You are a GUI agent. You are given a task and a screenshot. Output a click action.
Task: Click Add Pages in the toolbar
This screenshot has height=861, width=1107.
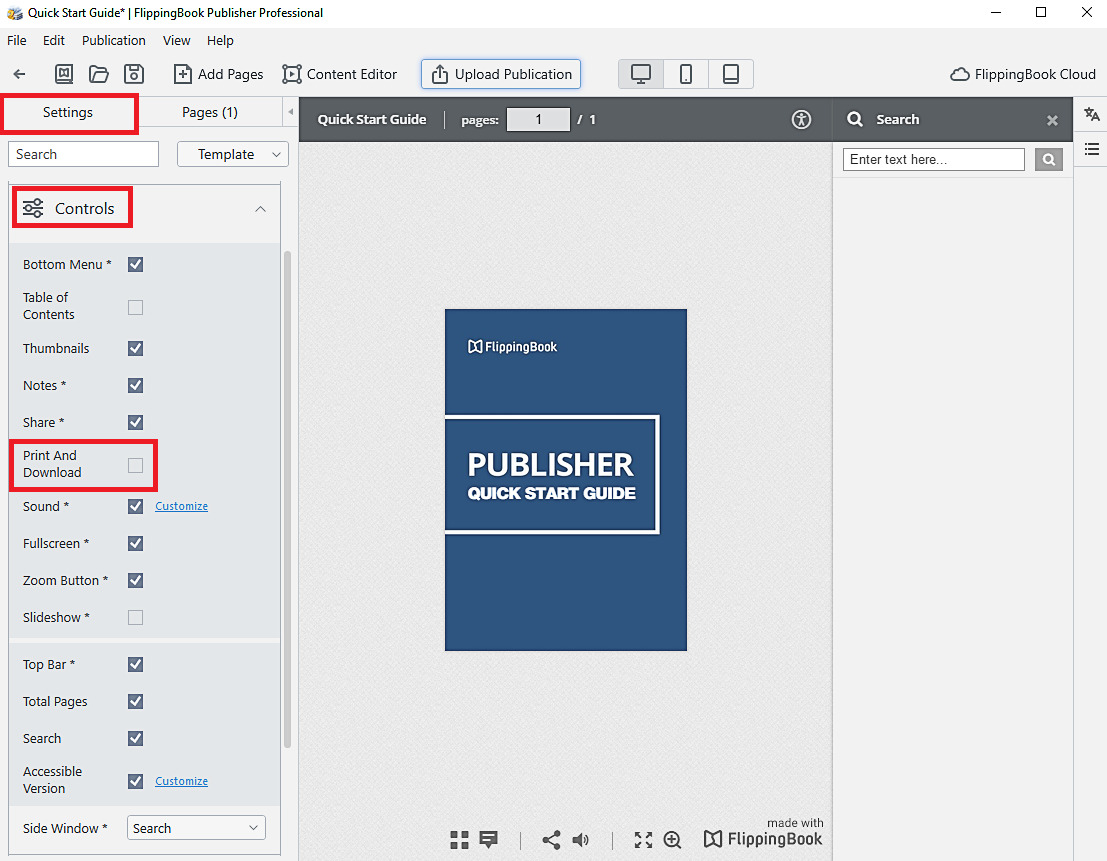click(x=218, y=74)
